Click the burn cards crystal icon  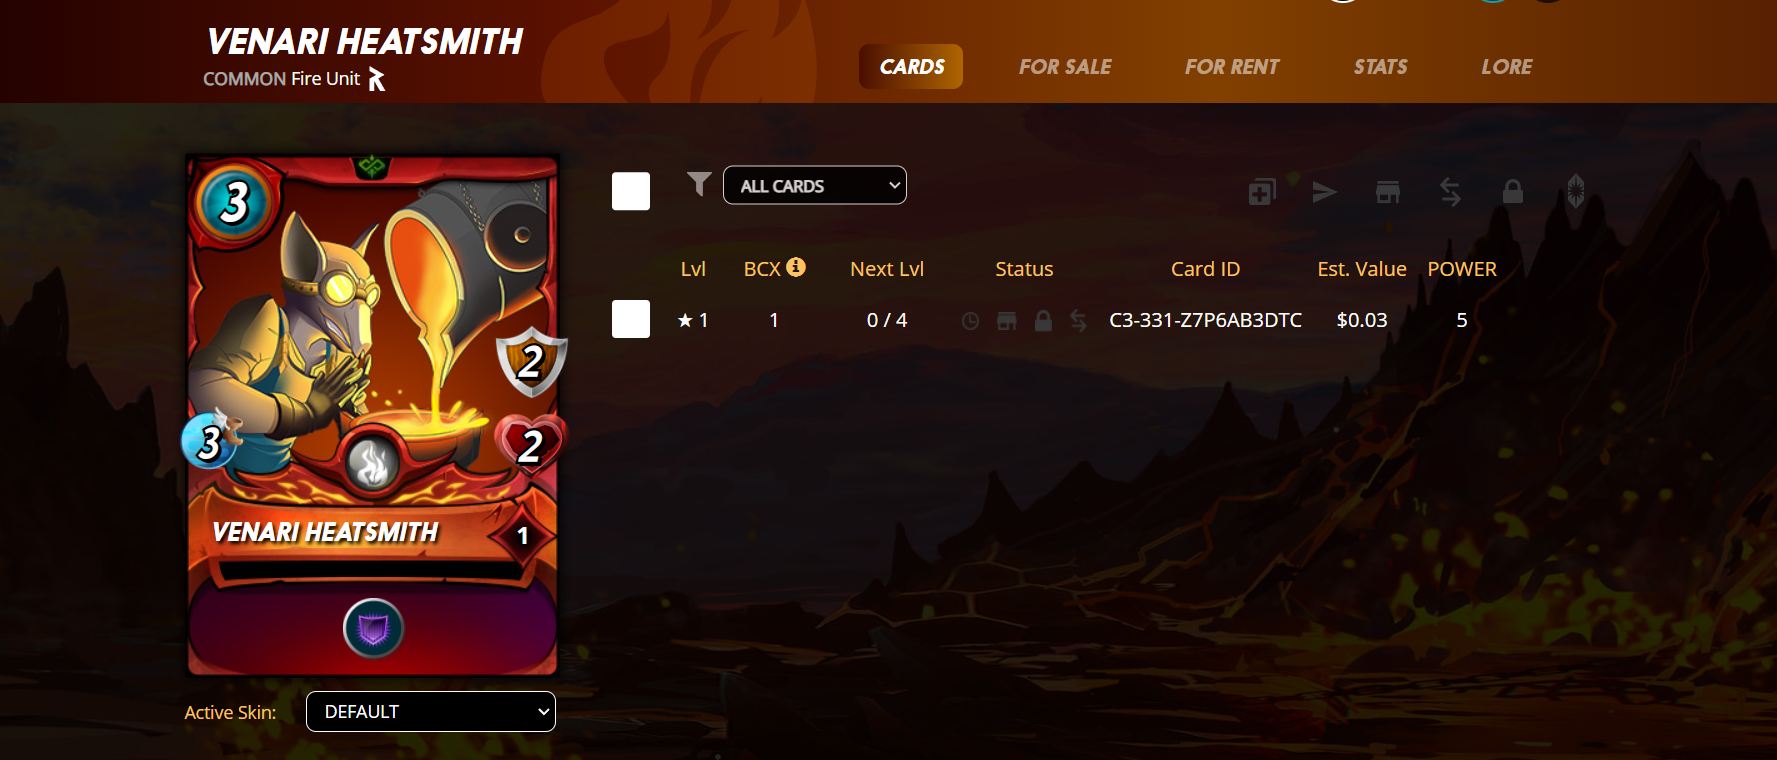pos(1576,191)
